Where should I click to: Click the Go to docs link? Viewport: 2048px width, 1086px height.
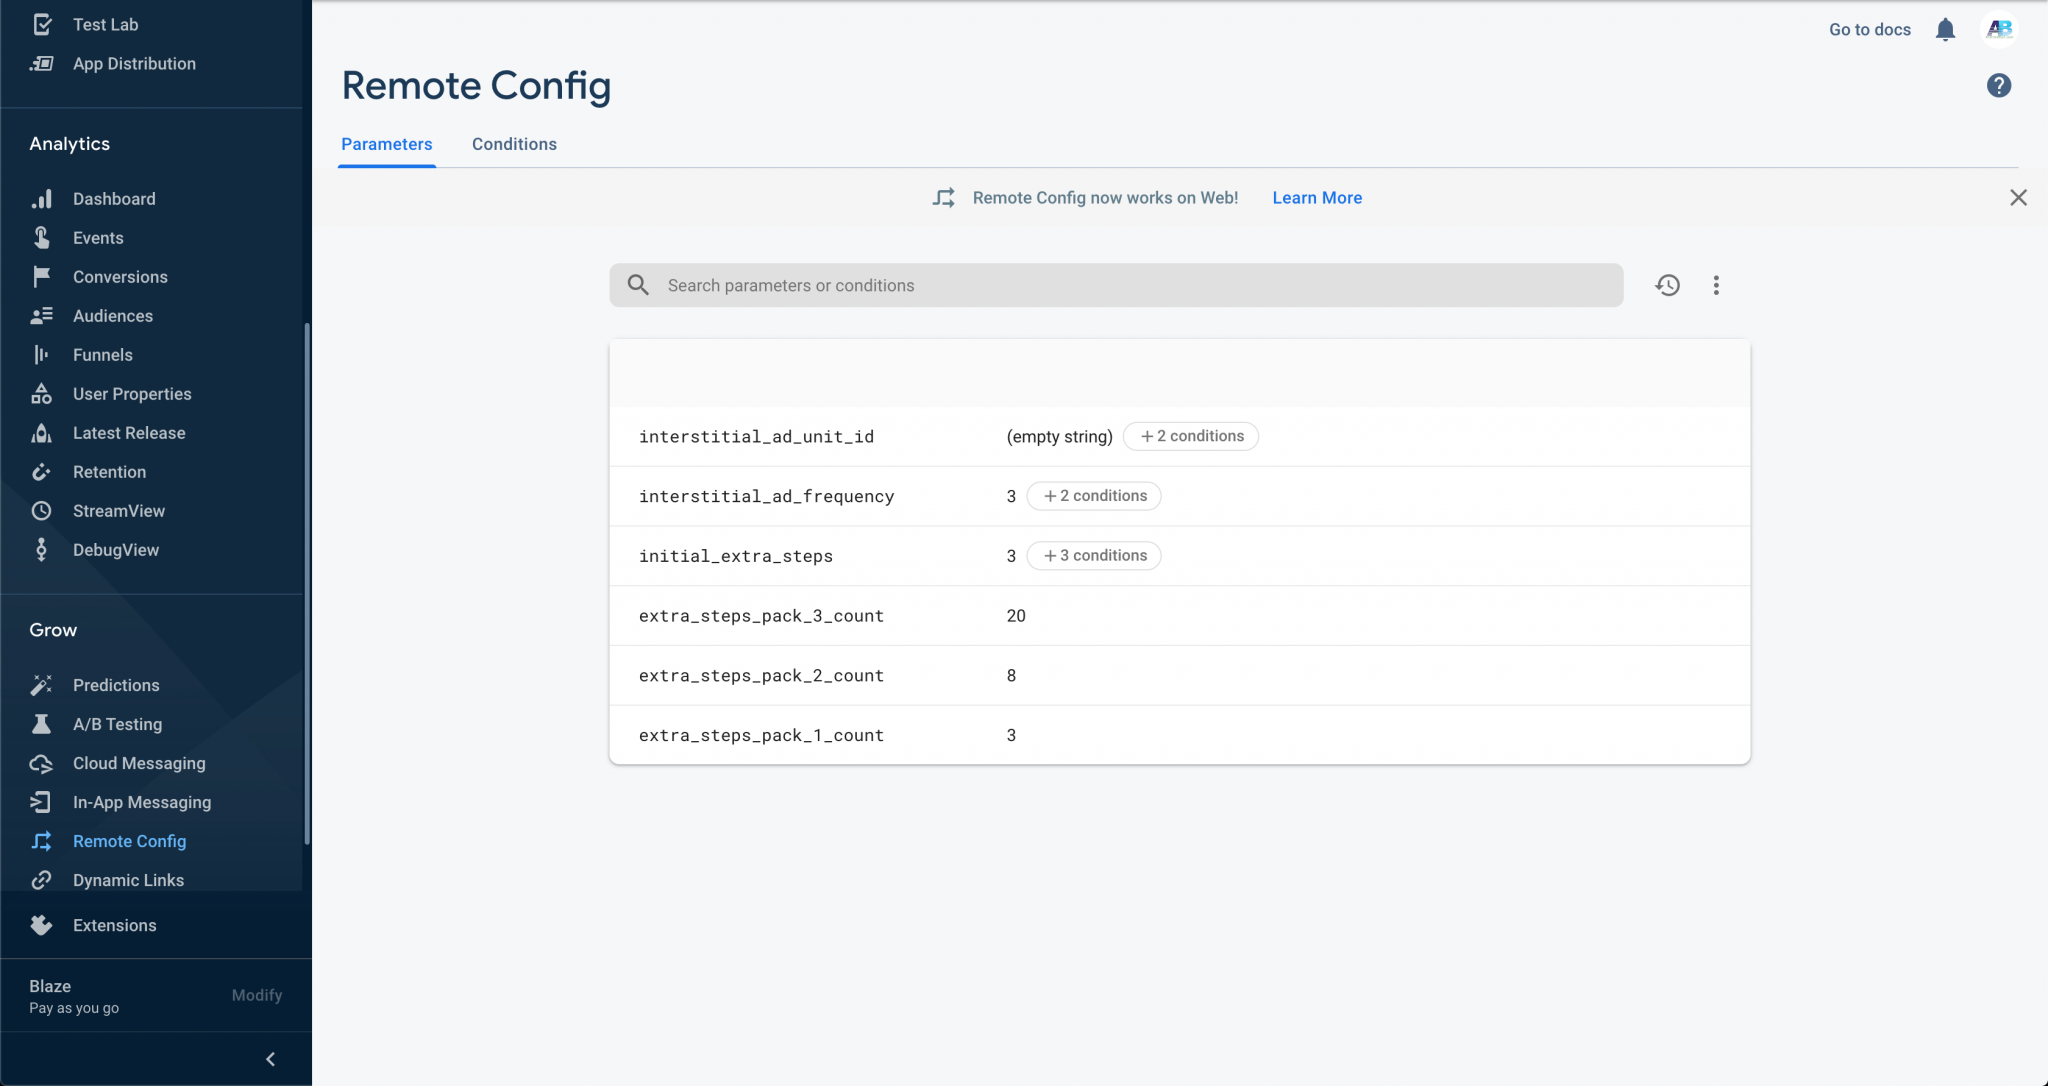1869,30
